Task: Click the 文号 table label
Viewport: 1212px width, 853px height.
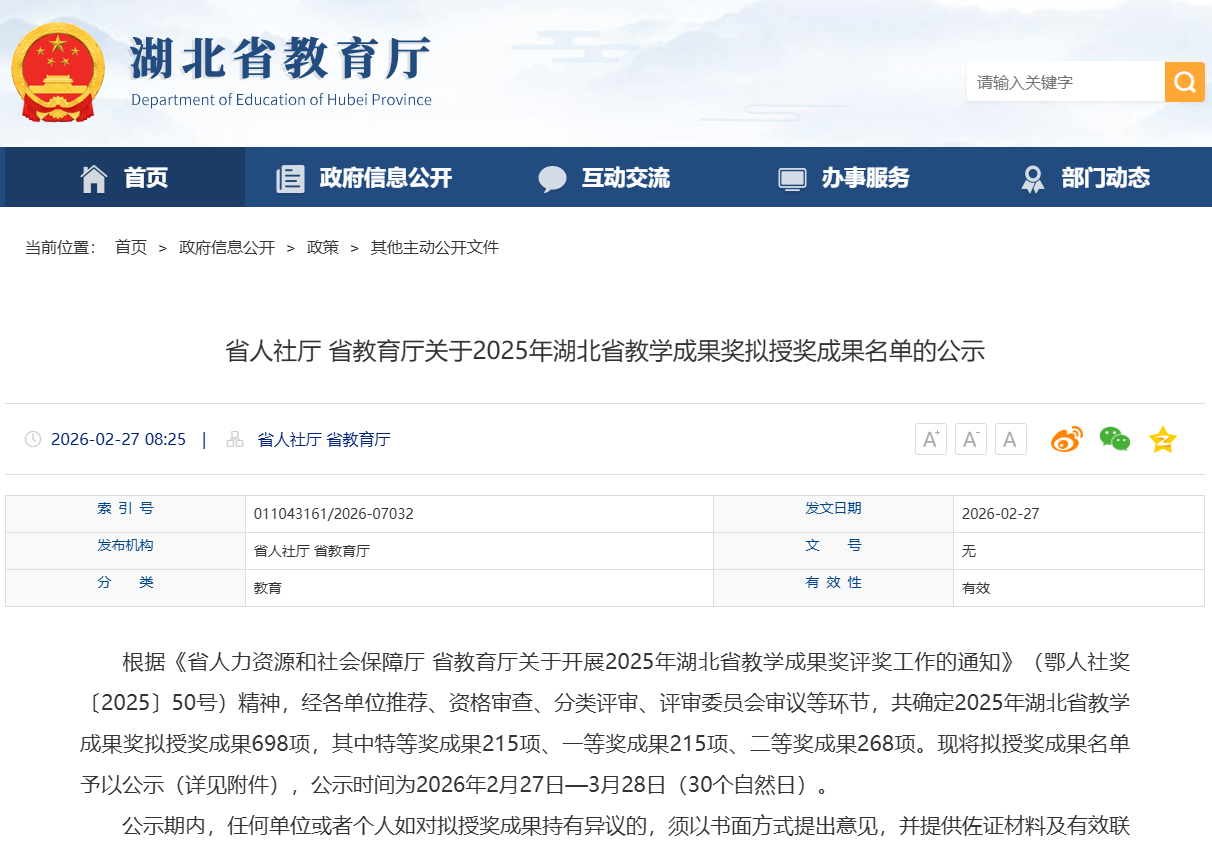Action: (833, 545)
